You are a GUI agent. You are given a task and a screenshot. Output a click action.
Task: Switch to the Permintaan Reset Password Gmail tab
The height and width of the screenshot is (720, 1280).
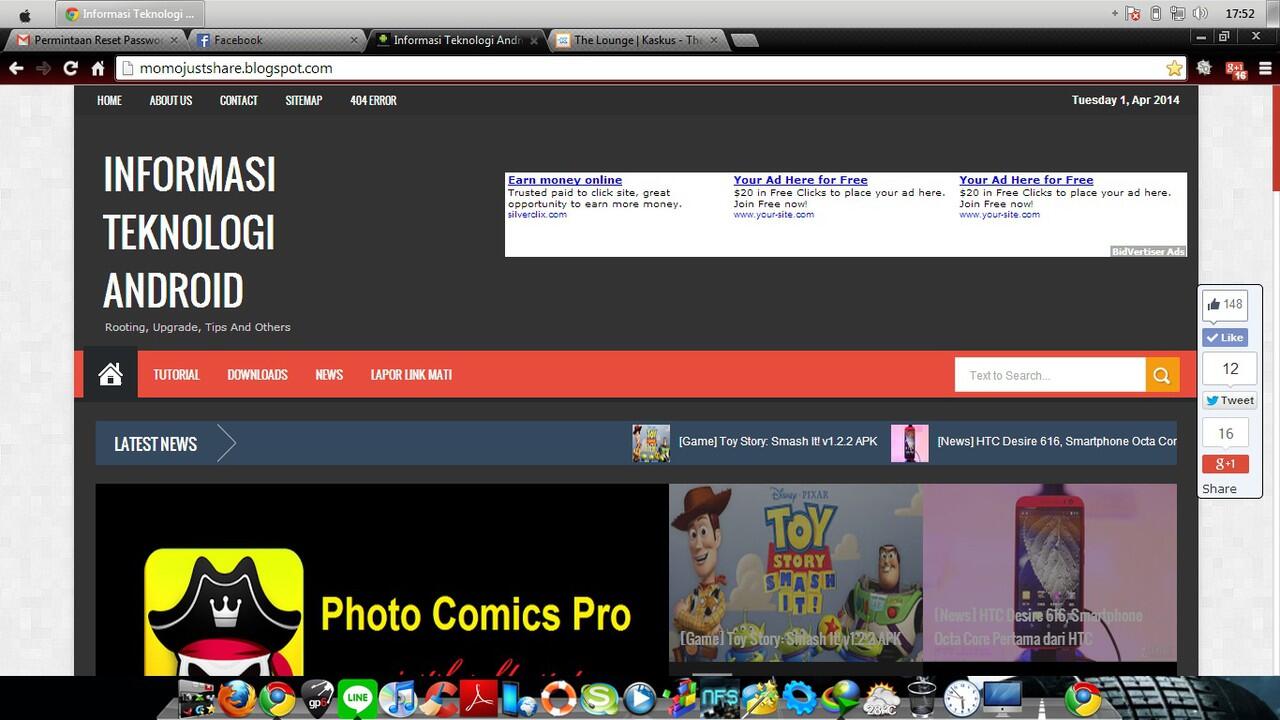[x=98, y=40]
